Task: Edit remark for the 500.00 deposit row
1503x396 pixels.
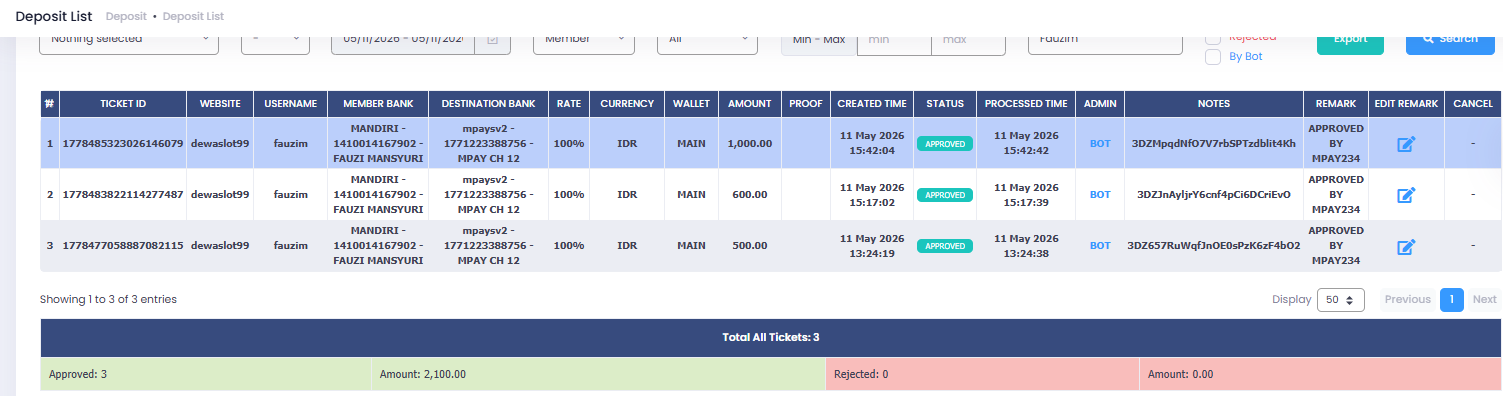Action: point(1406,246)
